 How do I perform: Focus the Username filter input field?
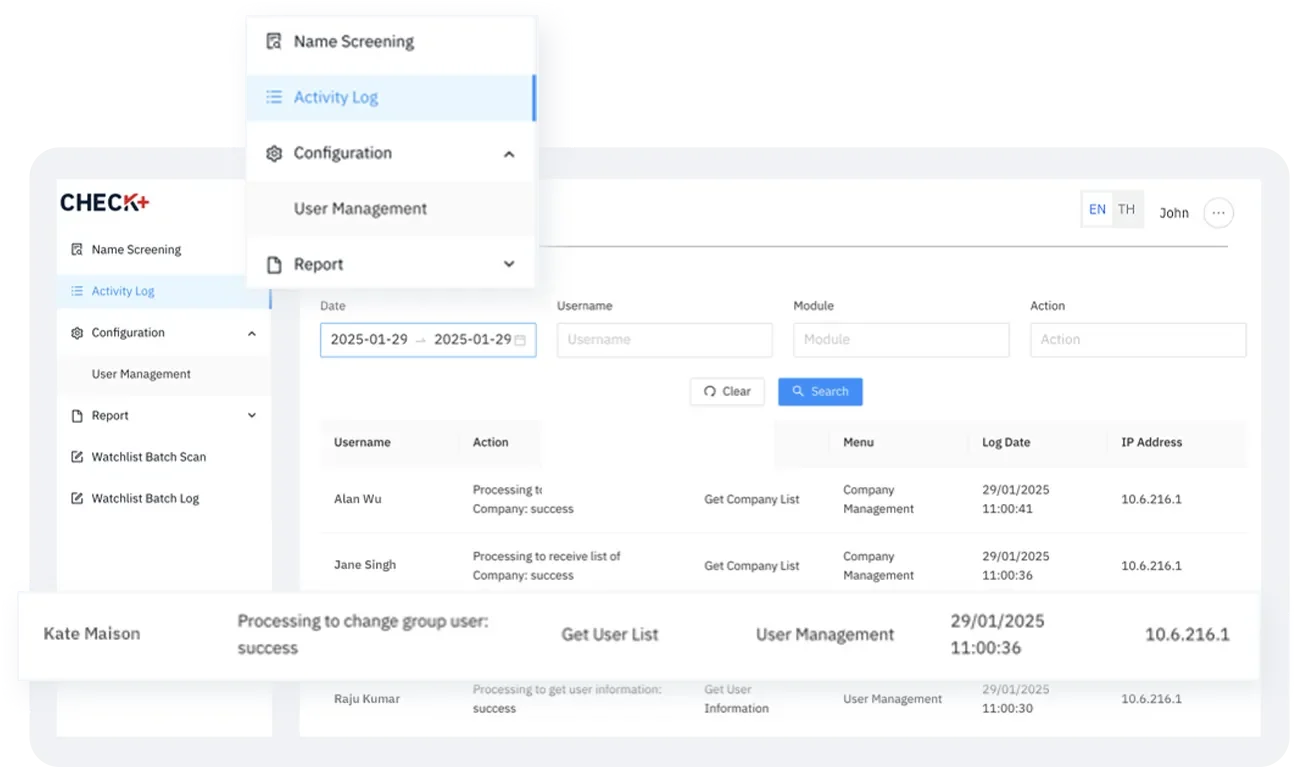(664, 340)
